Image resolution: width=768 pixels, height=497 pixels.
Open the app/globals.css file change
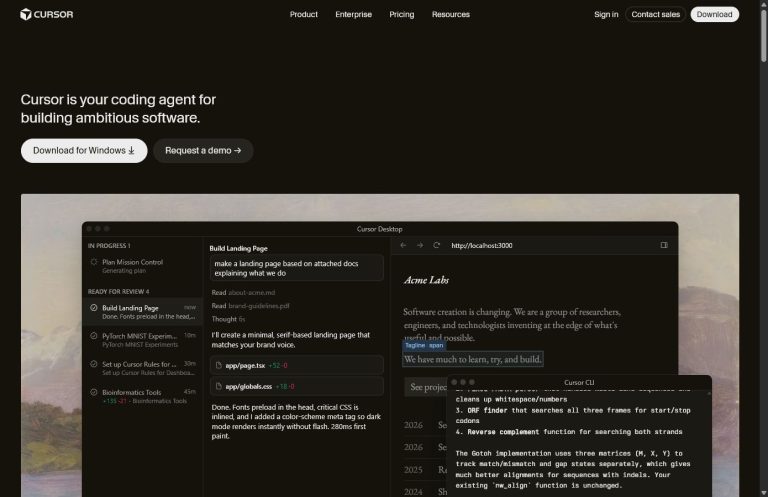coord(296,386)
